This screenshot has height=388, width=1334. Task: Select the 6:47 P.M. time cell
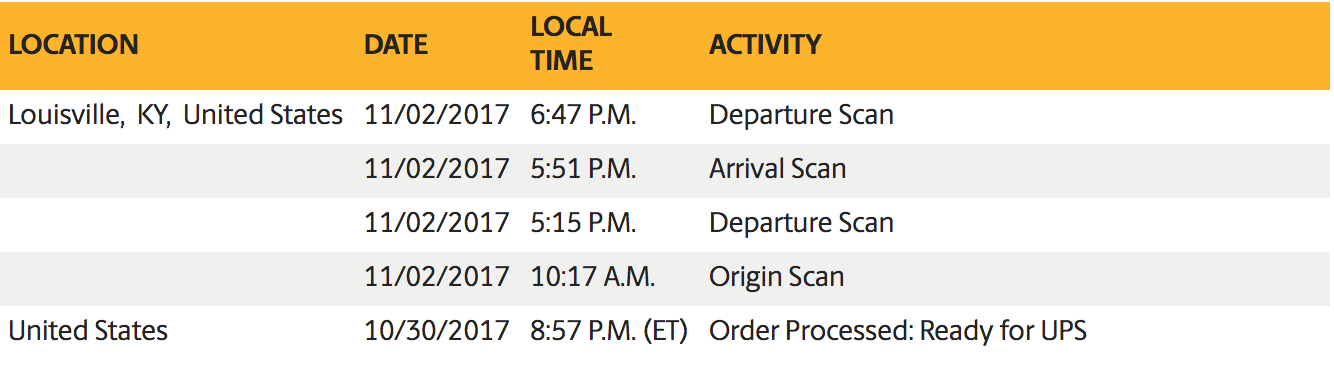pyautogui.click(x=583, y=115)
